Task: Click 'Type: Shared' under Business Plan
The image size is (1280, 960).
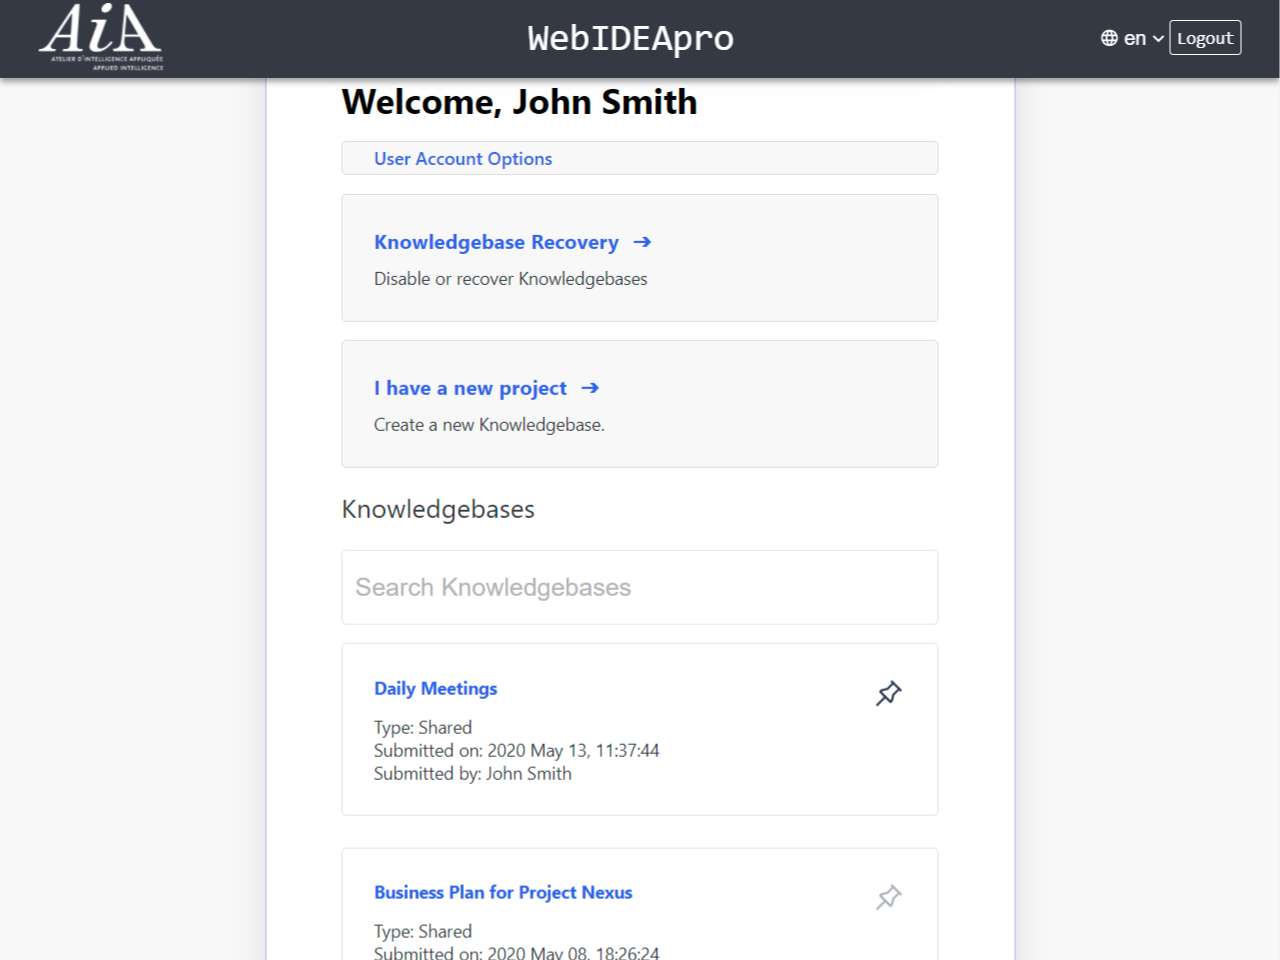Action: (423, 931)
